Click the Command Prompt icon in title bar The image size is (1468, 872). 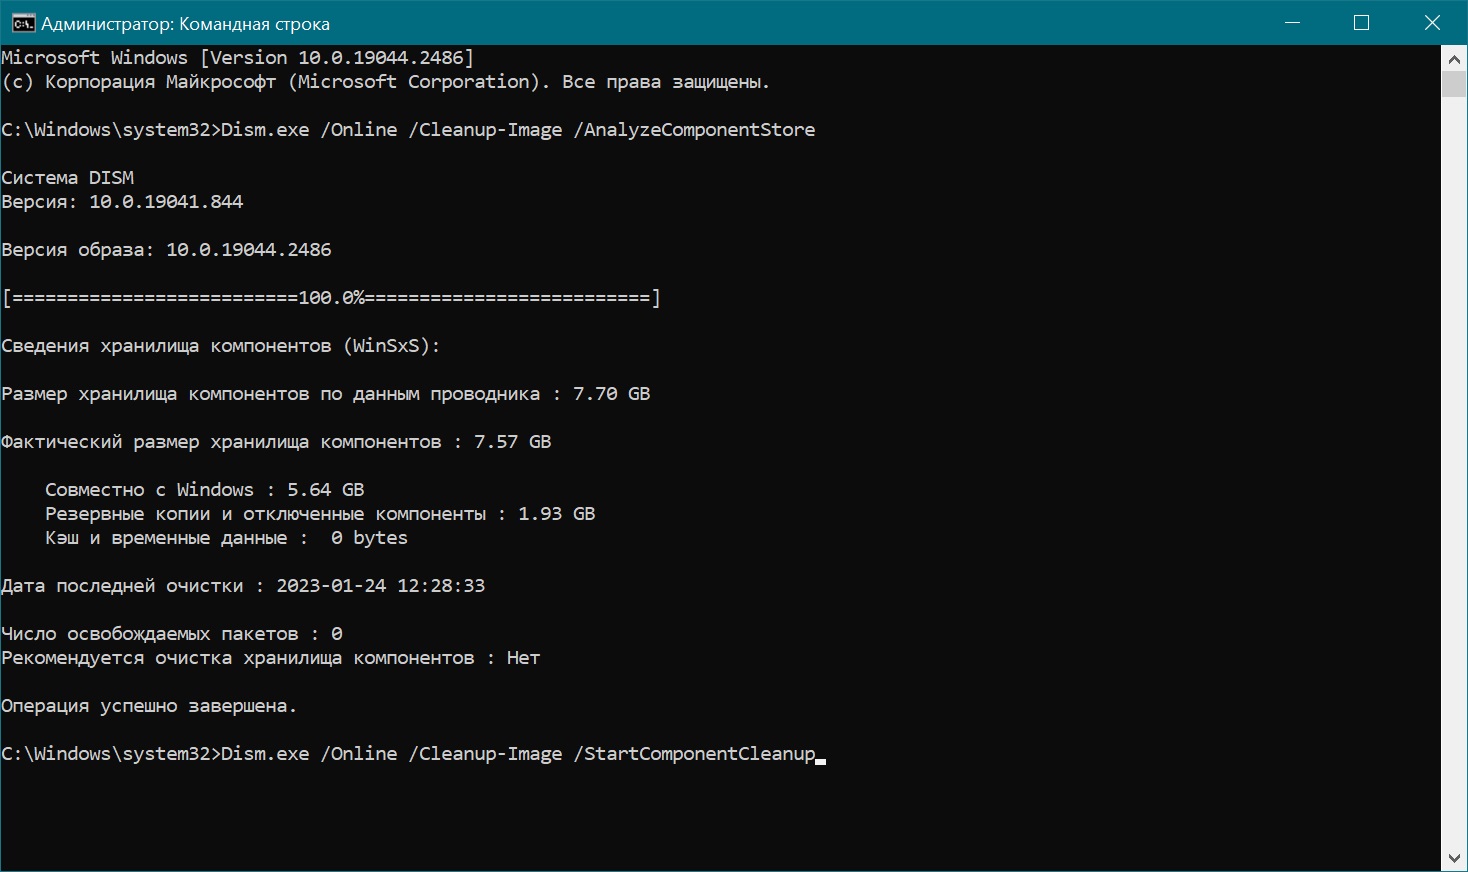click(22, 23)
